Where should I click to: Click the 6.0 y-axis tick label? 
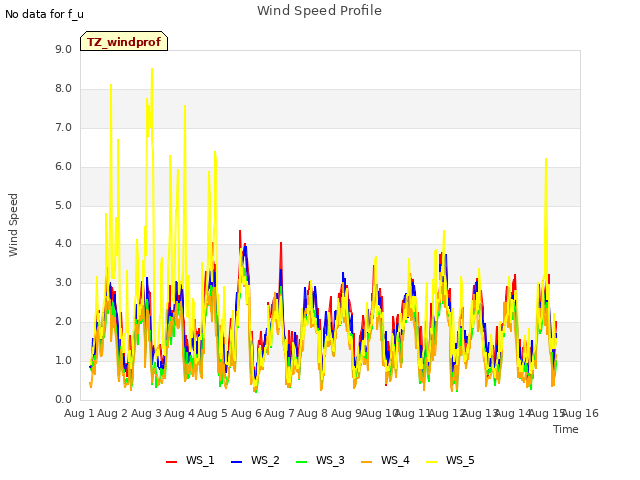63,167
